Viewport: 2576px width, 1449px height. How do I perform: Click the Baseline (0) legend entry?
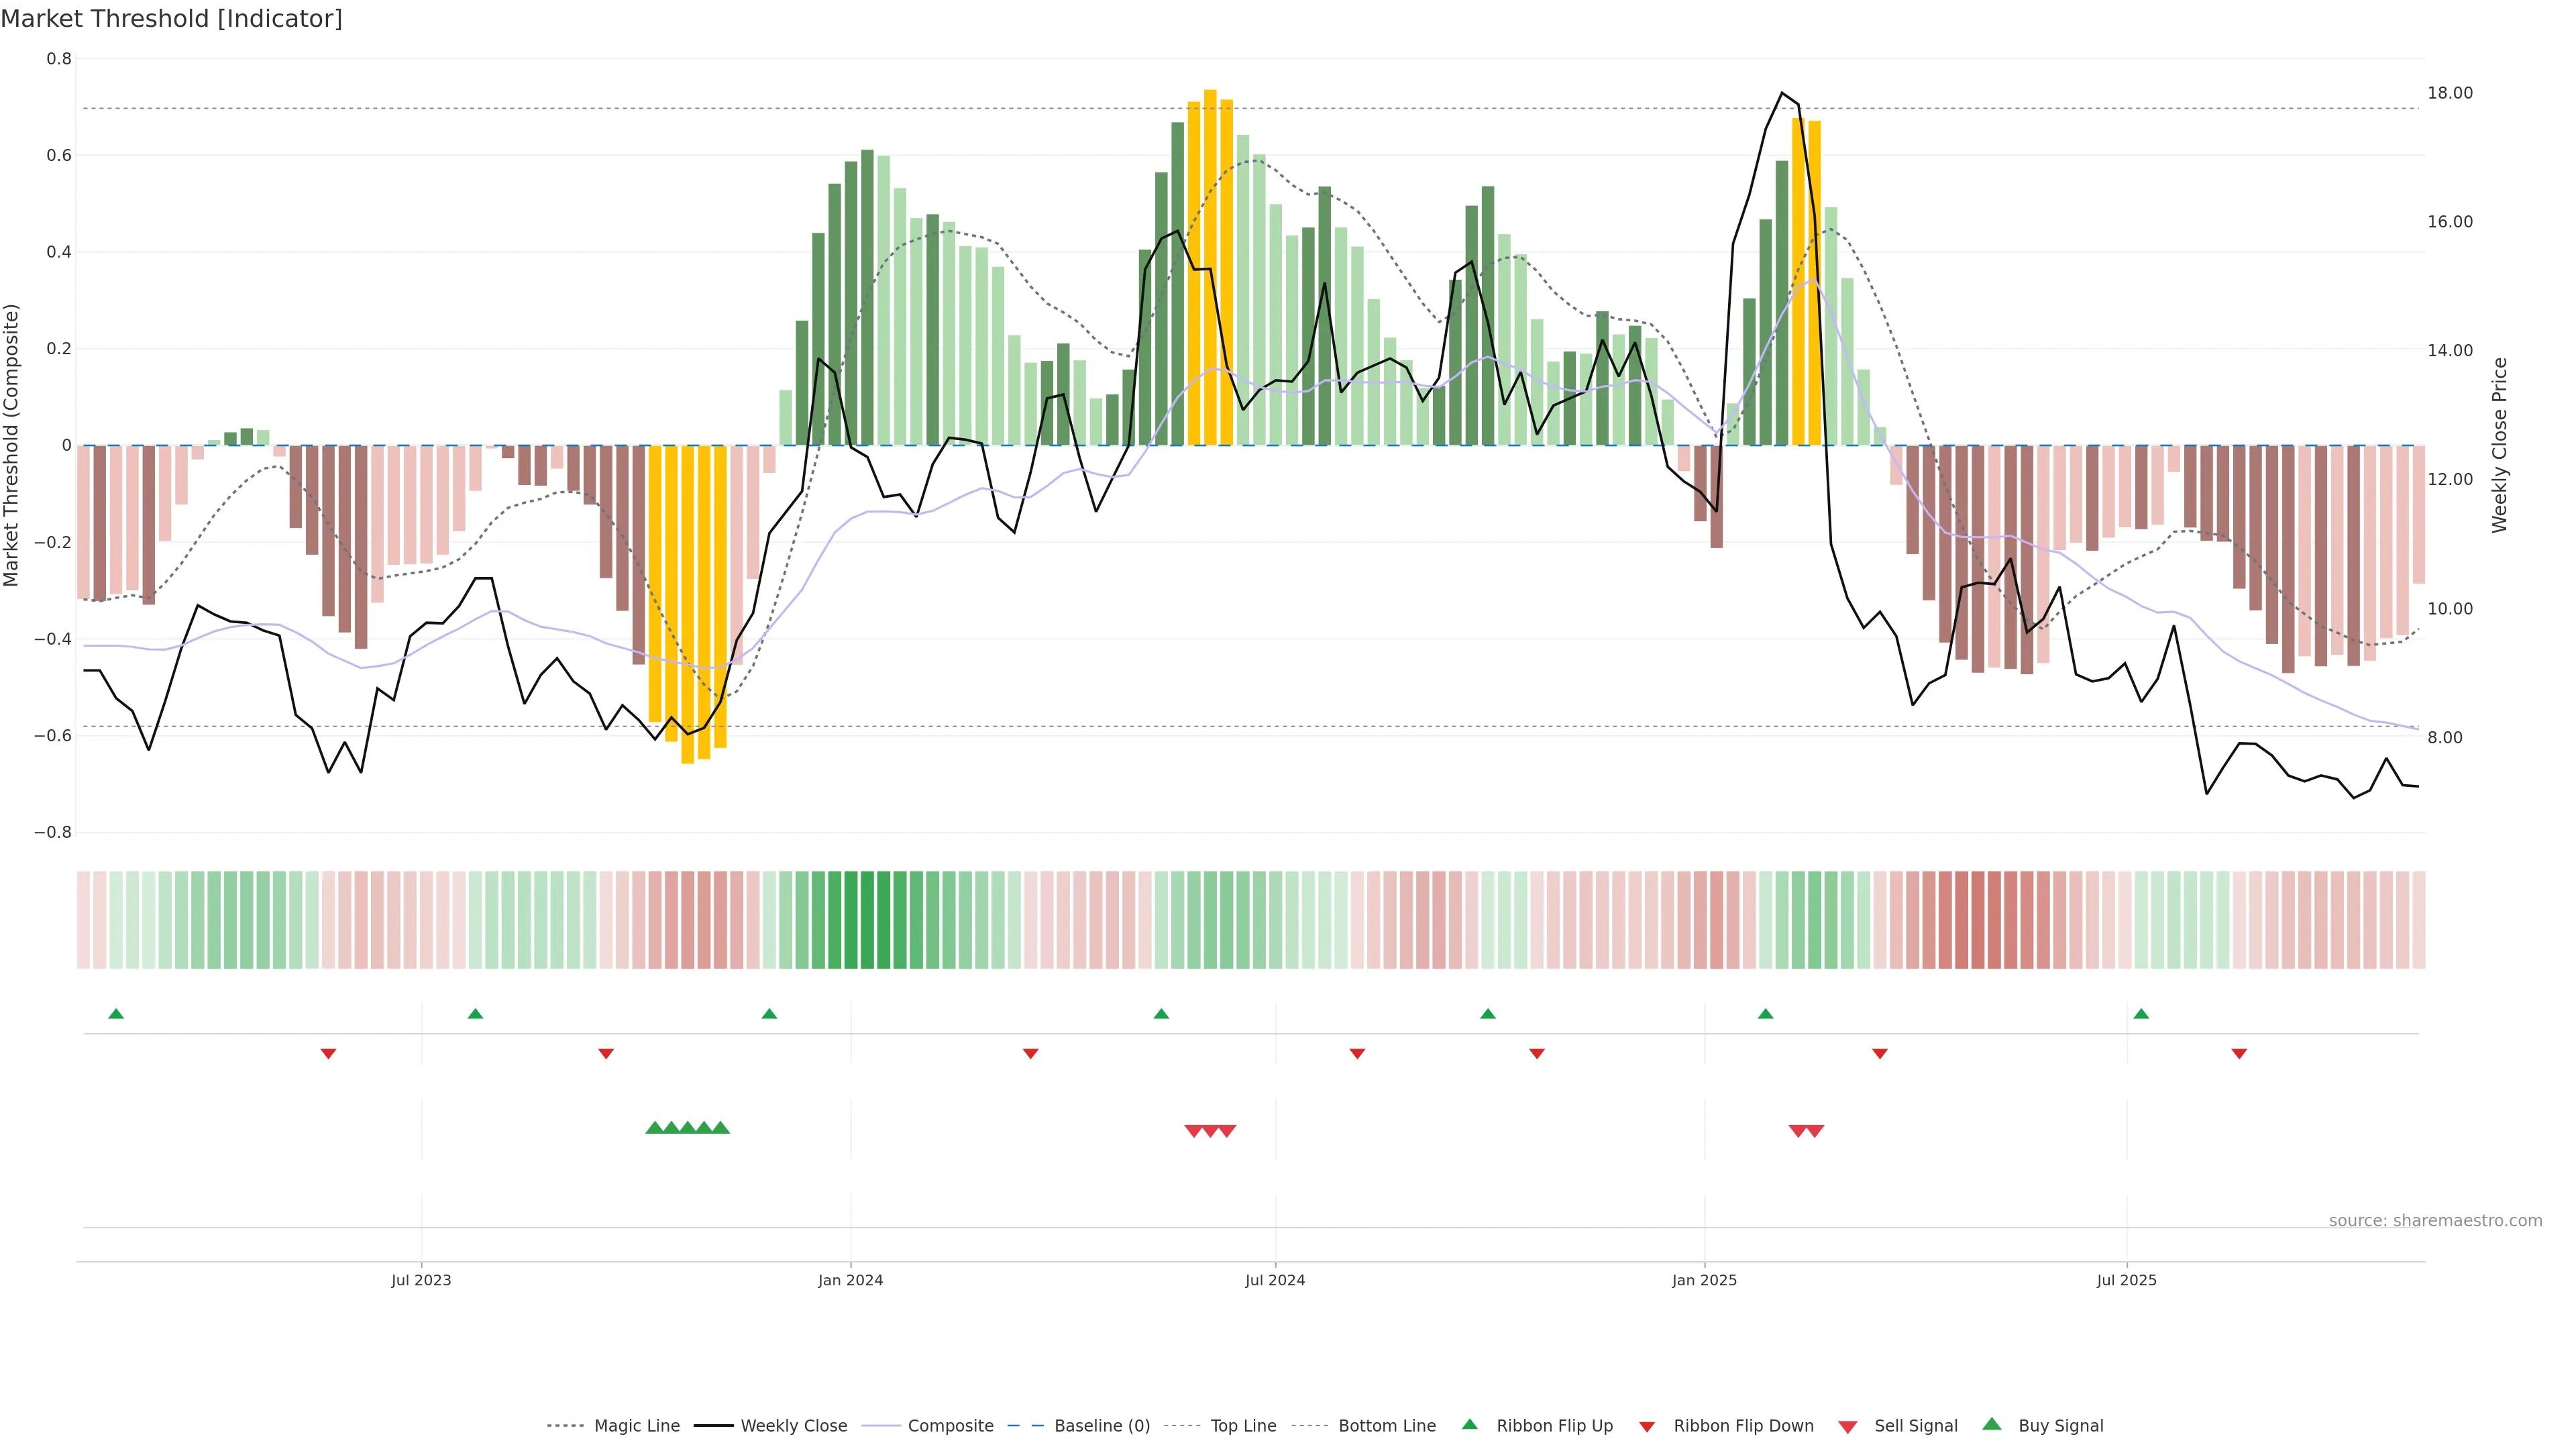1102,1426
